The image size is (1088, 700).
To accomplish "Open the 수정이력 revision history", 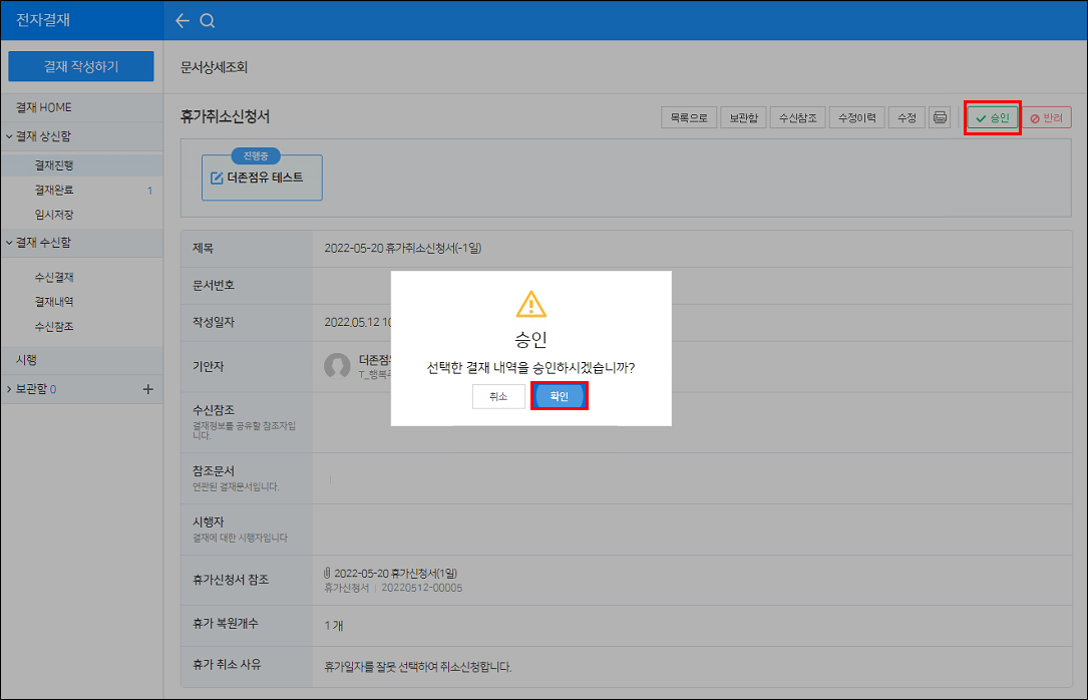I will [x=856, y=118].
